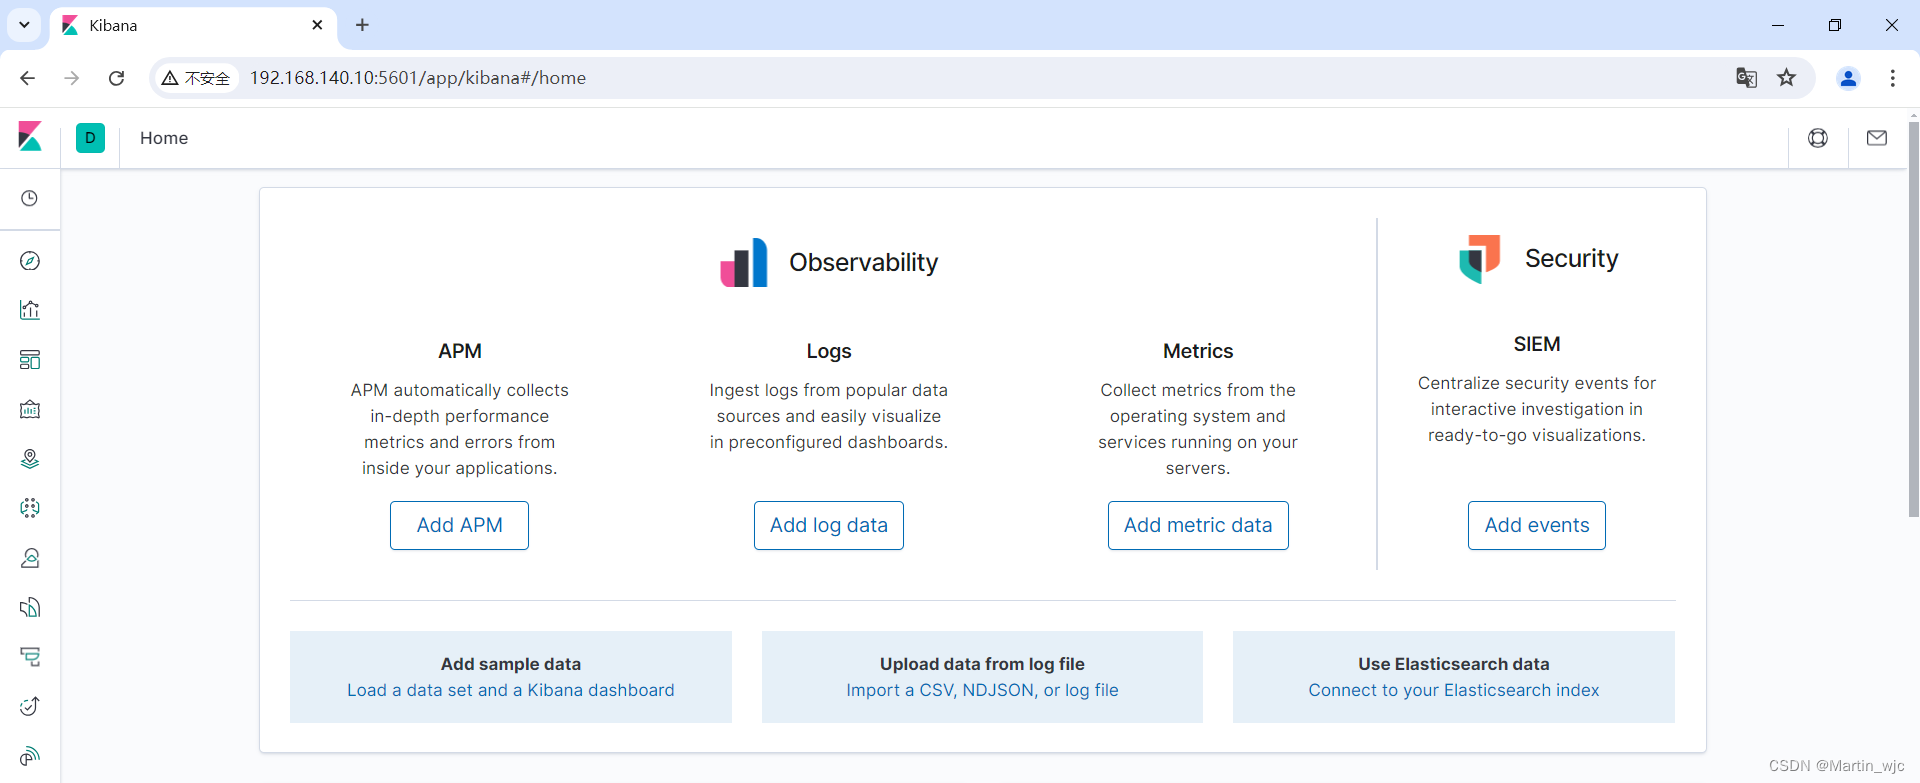Click 'Upload data from log file' title

click(x=982, y=664)
